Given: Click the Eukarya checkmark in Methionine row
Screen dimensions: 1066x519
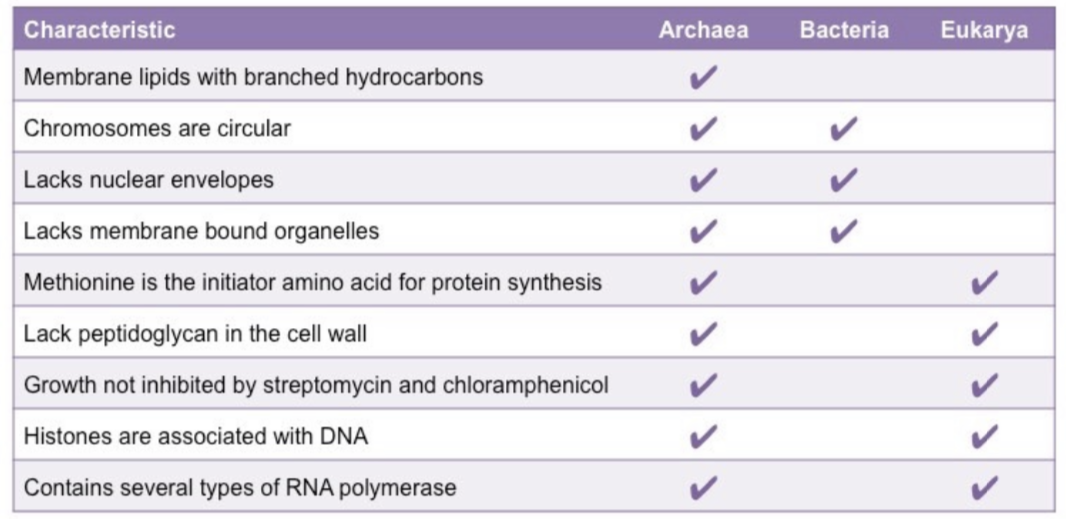Looking at the screenshot, I should (984, 283).
